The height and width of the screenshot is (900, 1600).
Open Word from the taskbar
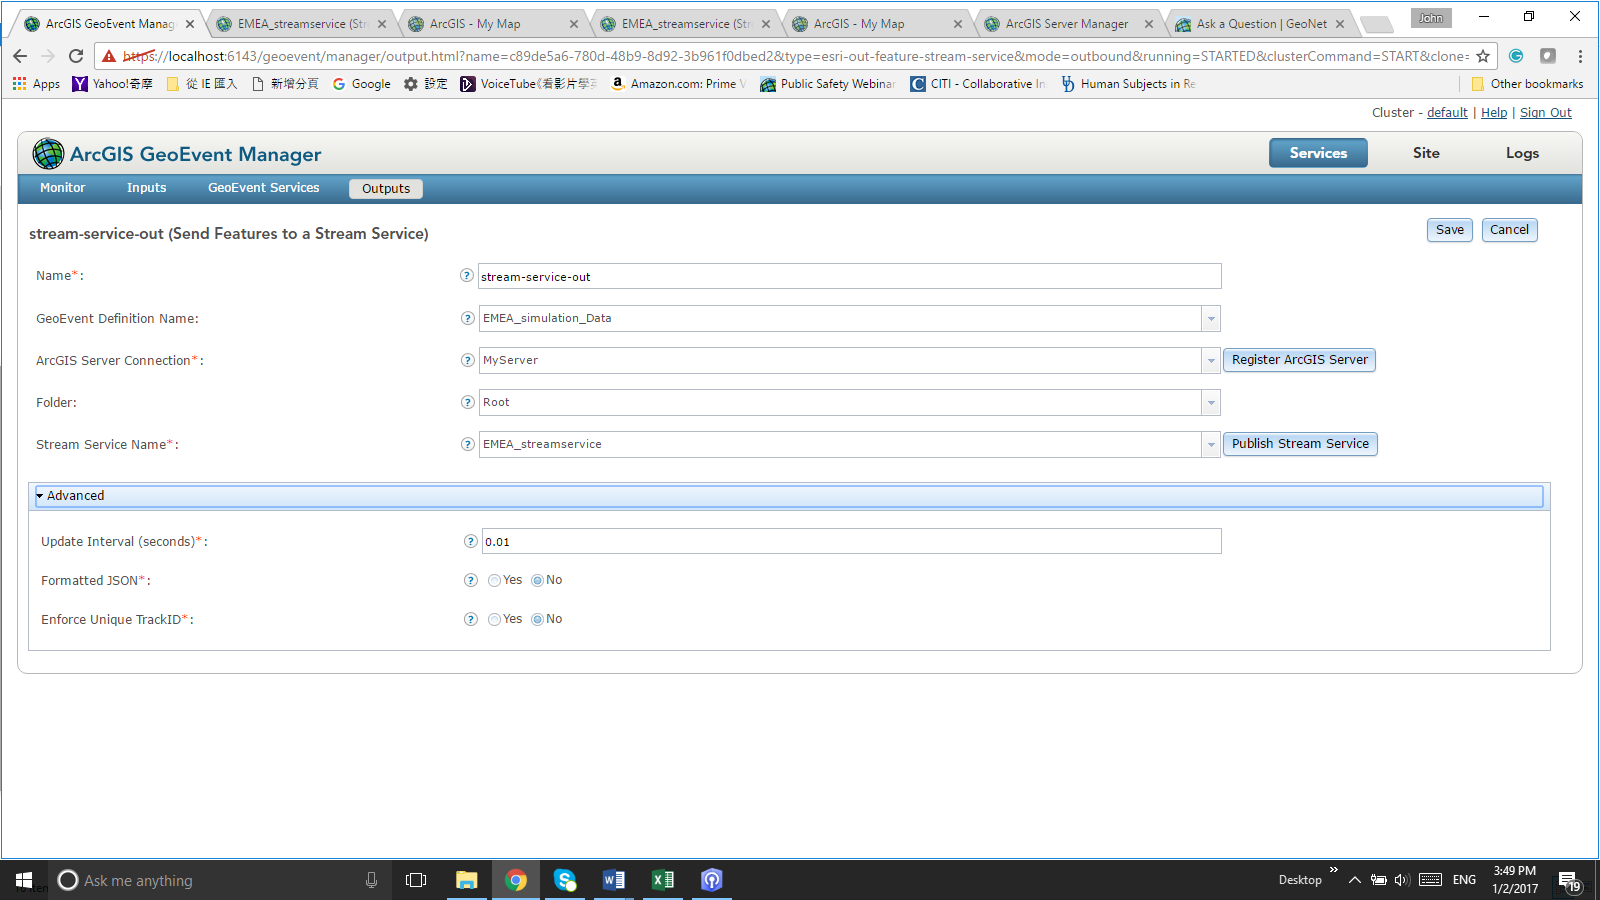pyautogui.click(x=614, y=880)
